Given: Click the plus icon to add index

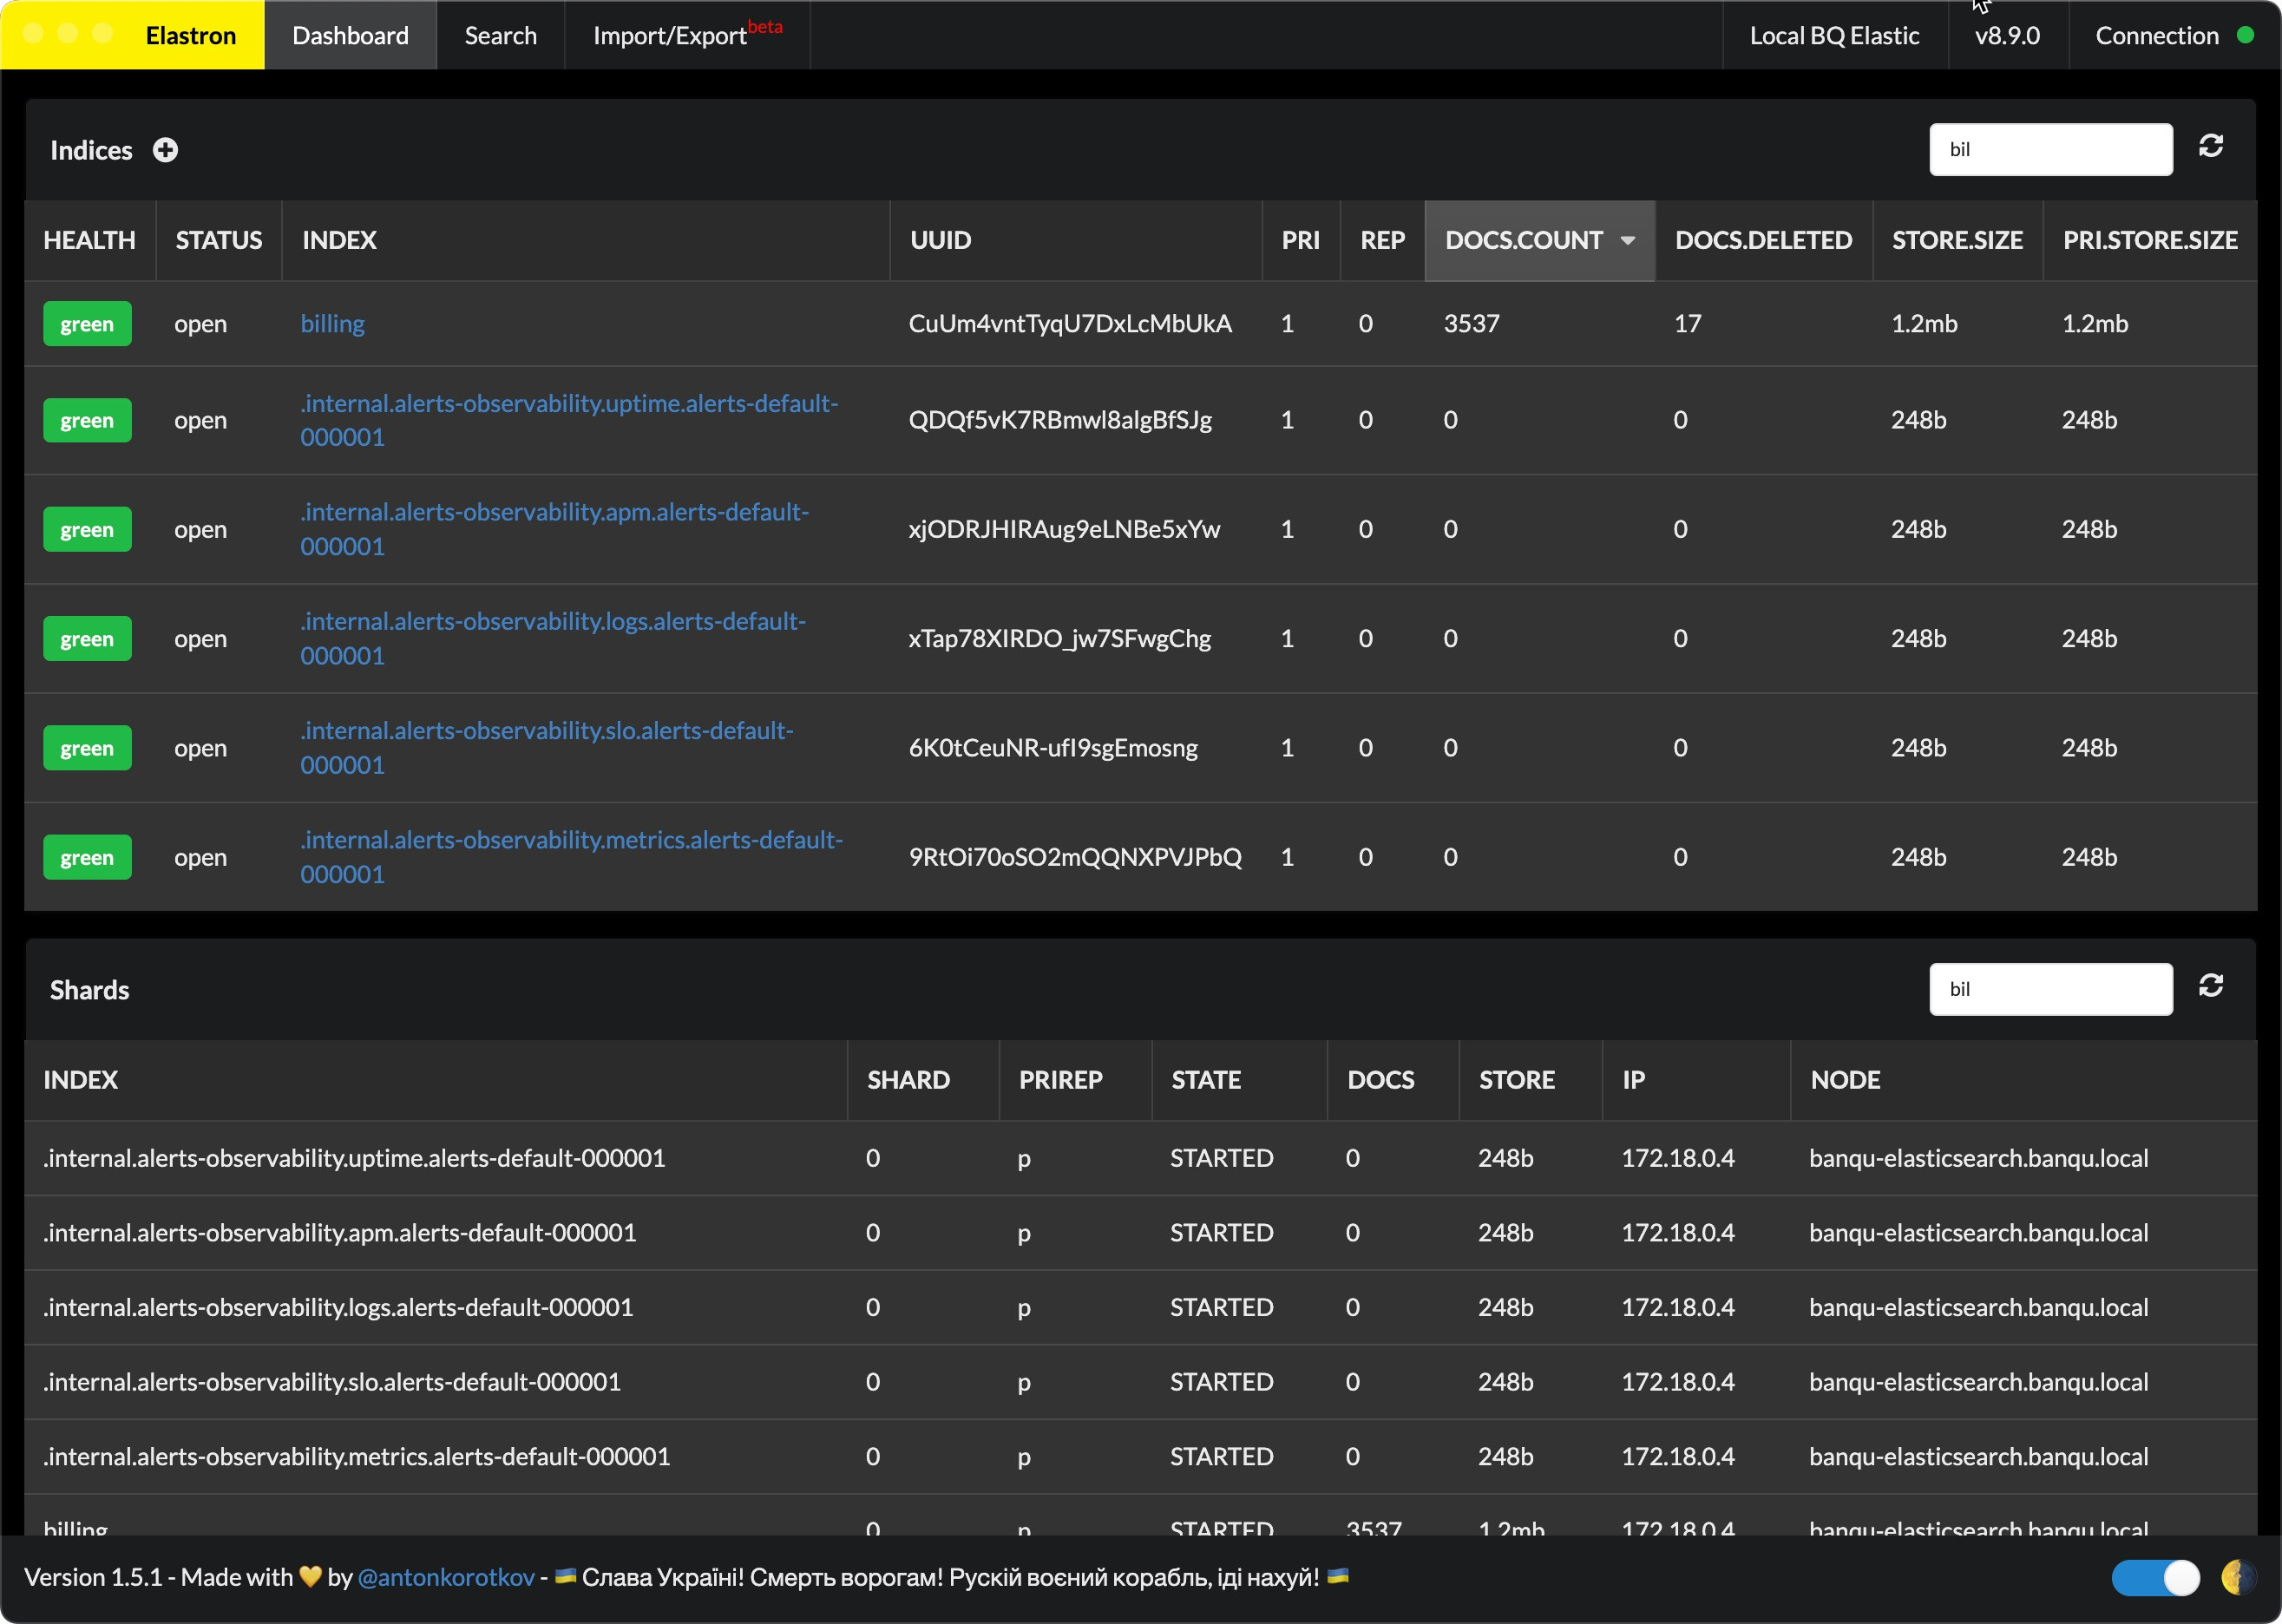Looking at the screenshot, I should [x=165, y=150].
